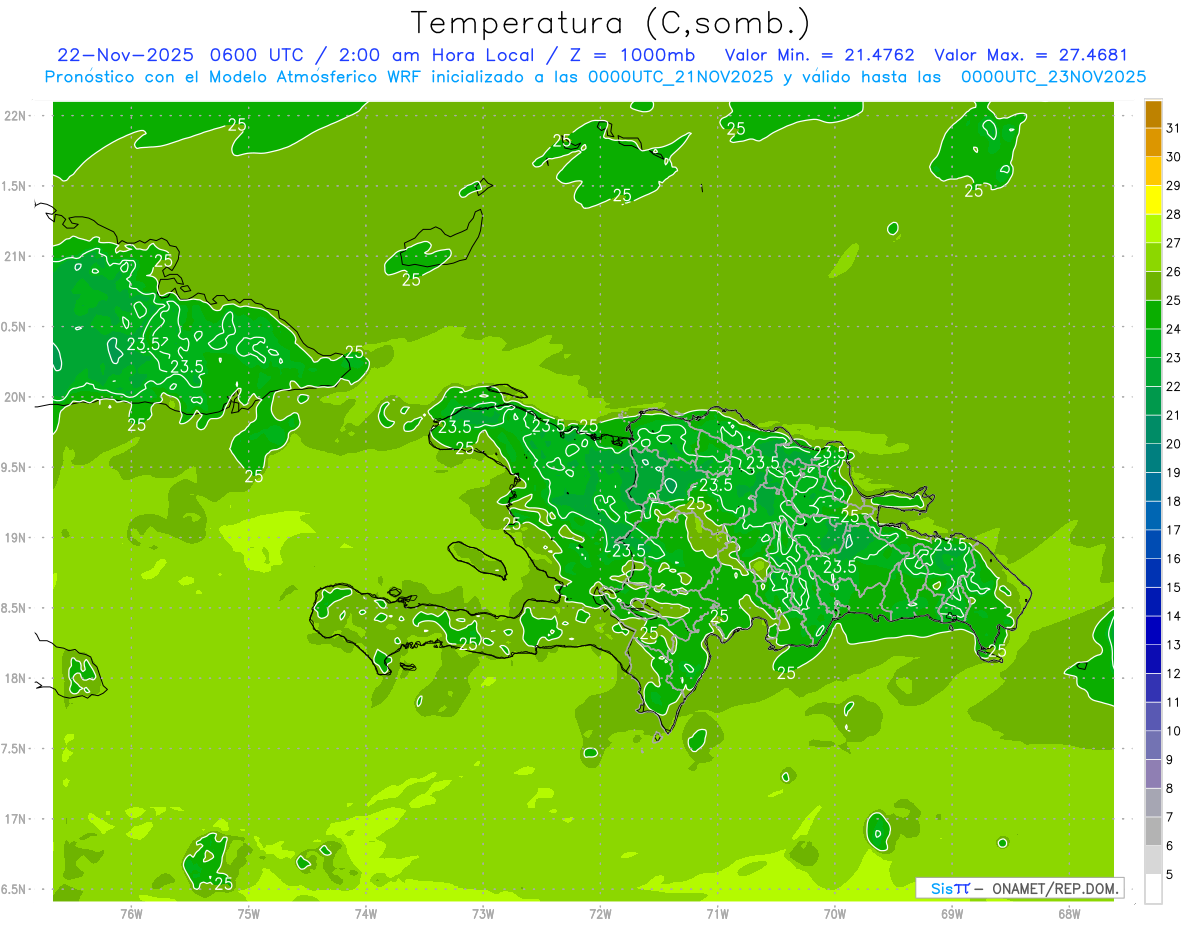Screen dimensions: 1200x927
Task: Click the 5 label on the color scale
Action: (1169, 875)
